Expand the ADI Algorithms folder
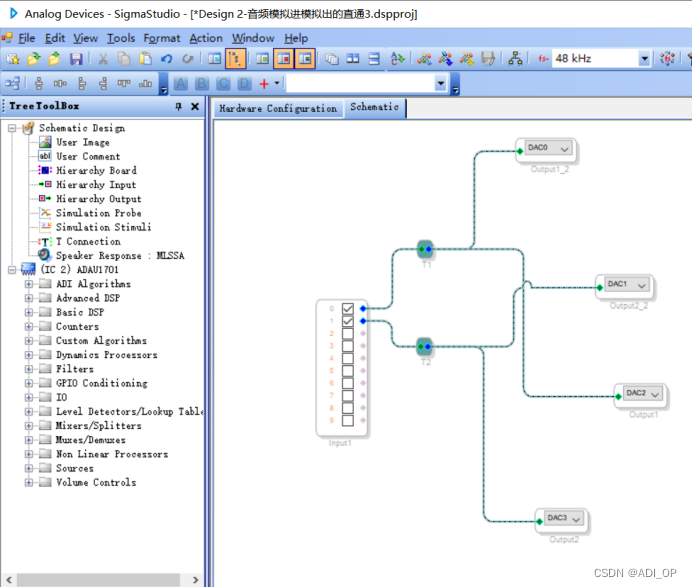This screenshot has width=692, height=588. click(x=29, y=284)
